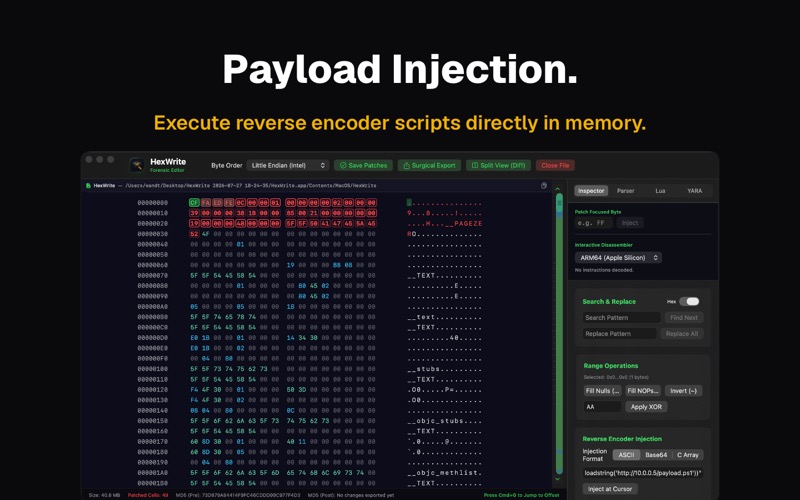800x500 pixels.
Task: Click the Search Pattern input field
Action: (x=621, y=317)
